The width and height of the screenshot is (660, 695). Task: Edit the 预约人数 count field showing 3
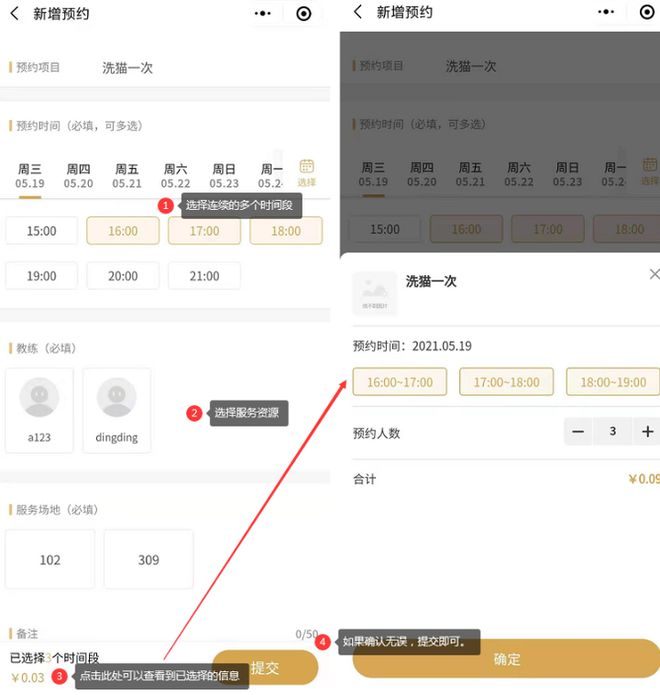click(613, 431)
